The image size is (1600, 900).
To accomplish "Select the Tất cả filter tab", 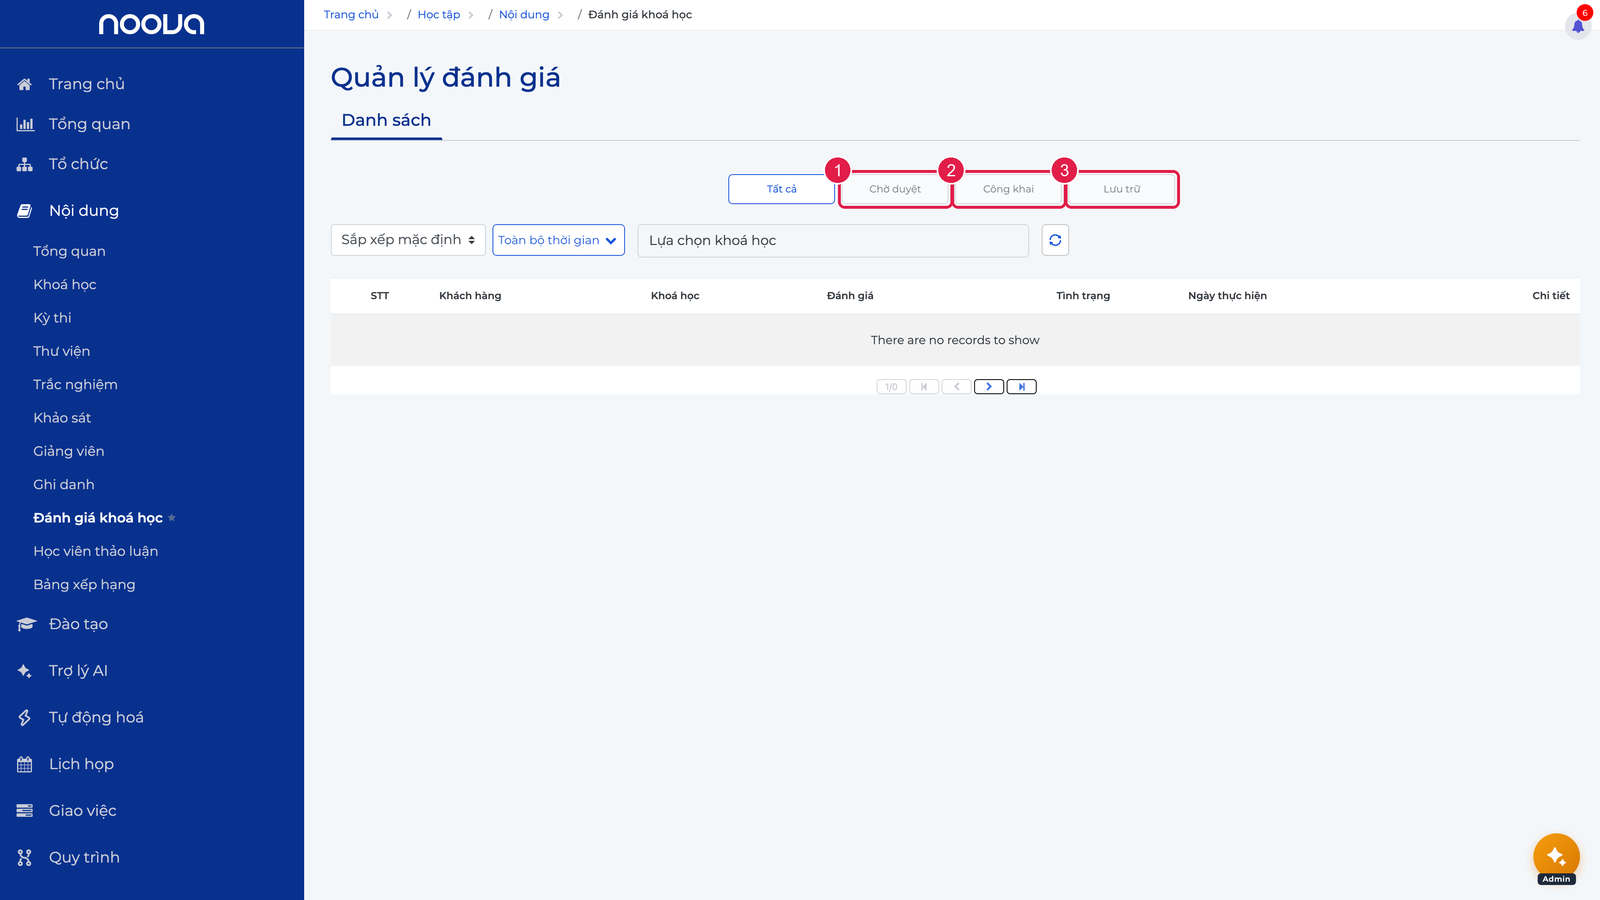I will pyautogui.click(x=782, y=189).
